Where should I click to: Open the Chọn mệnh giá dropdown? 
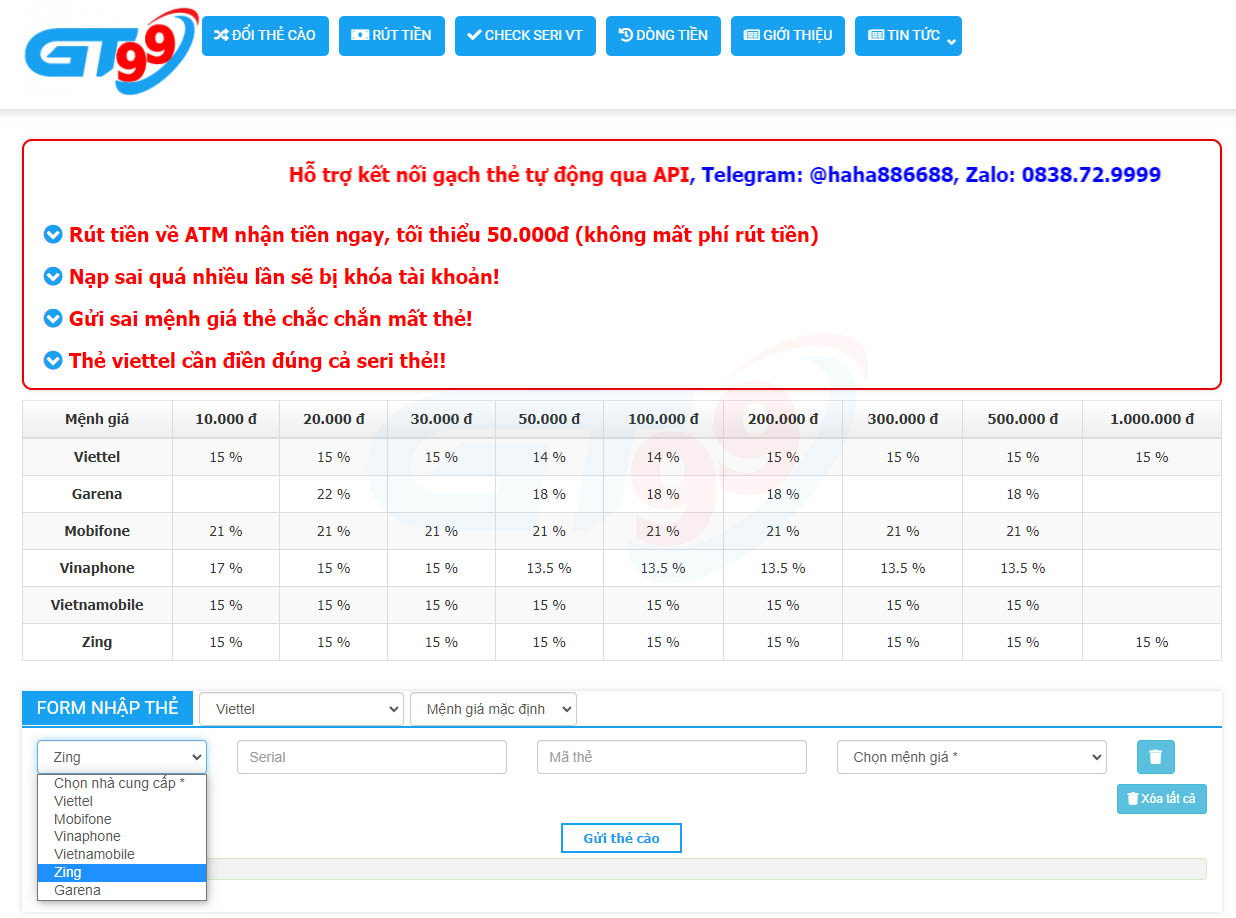click(972, 757)
